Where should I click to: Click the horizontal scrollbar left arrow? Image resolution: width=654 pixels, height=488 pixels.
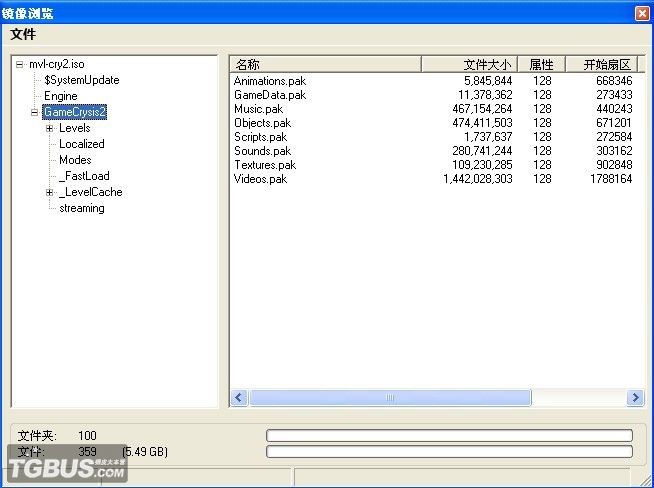239,398
